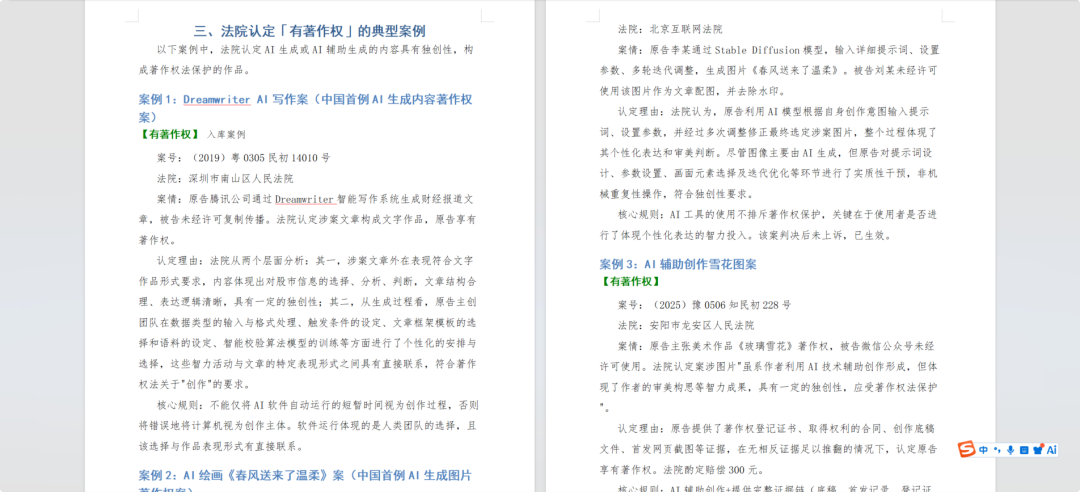Click the line starting 认定理由:法院认为,原告利用 AI 模型
Viewport: 1080px width, 492px height.
(775, 111)
